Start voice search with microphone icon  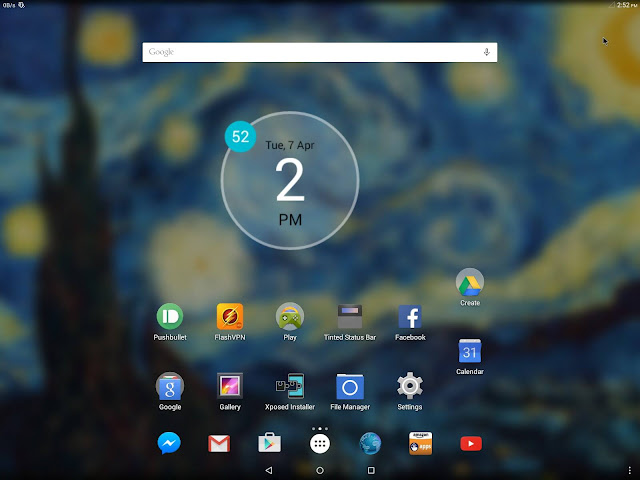point(487,52)
